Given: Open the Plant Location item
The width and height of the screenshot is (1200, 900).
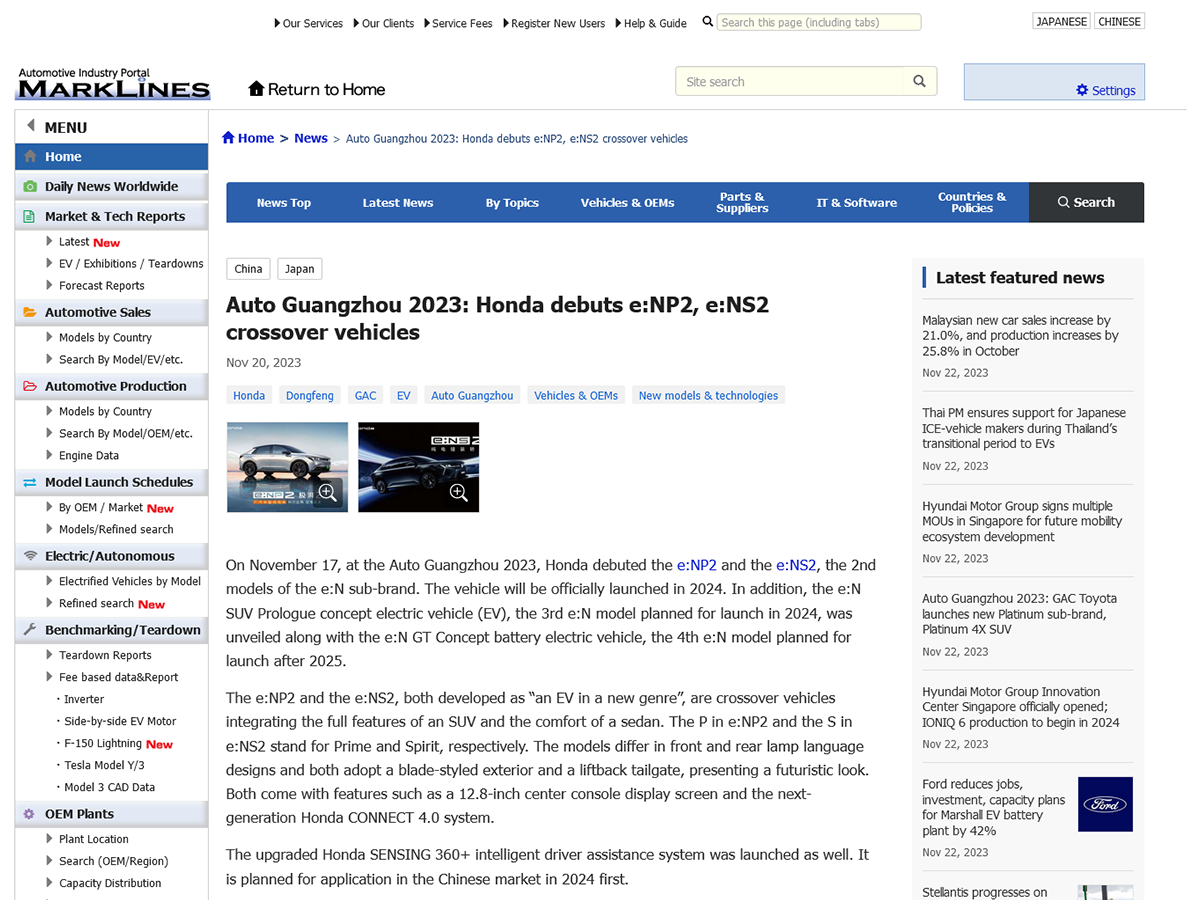Looking at the screenshot, I should pyautogui.click(x=94, y=840).
